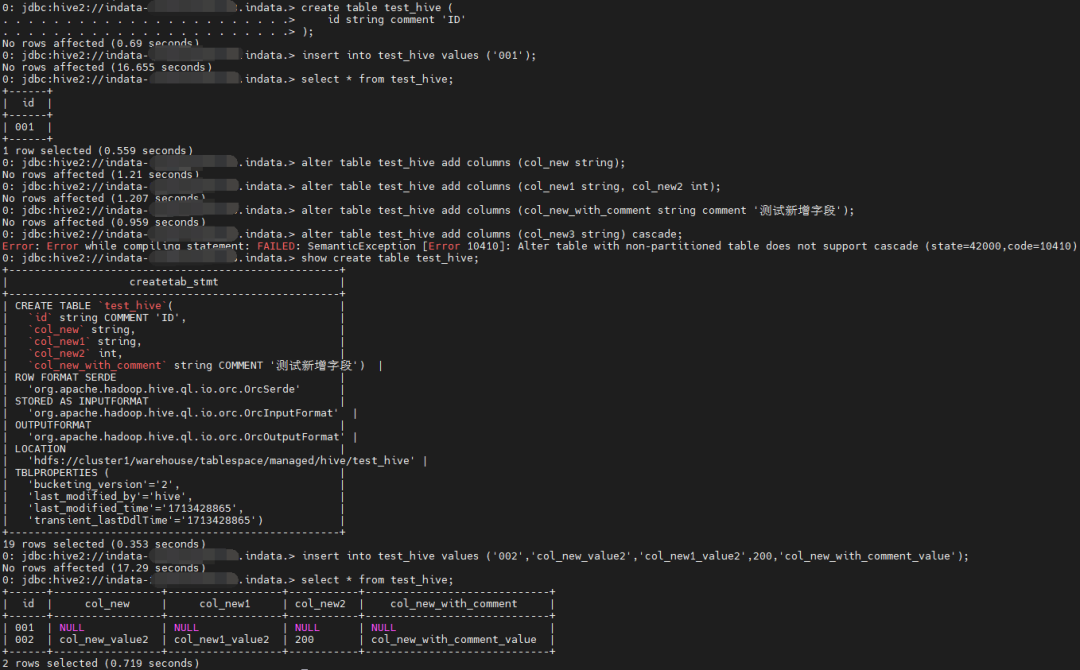Click 'col_new1' header in final result table

click(x=225, y=604)
